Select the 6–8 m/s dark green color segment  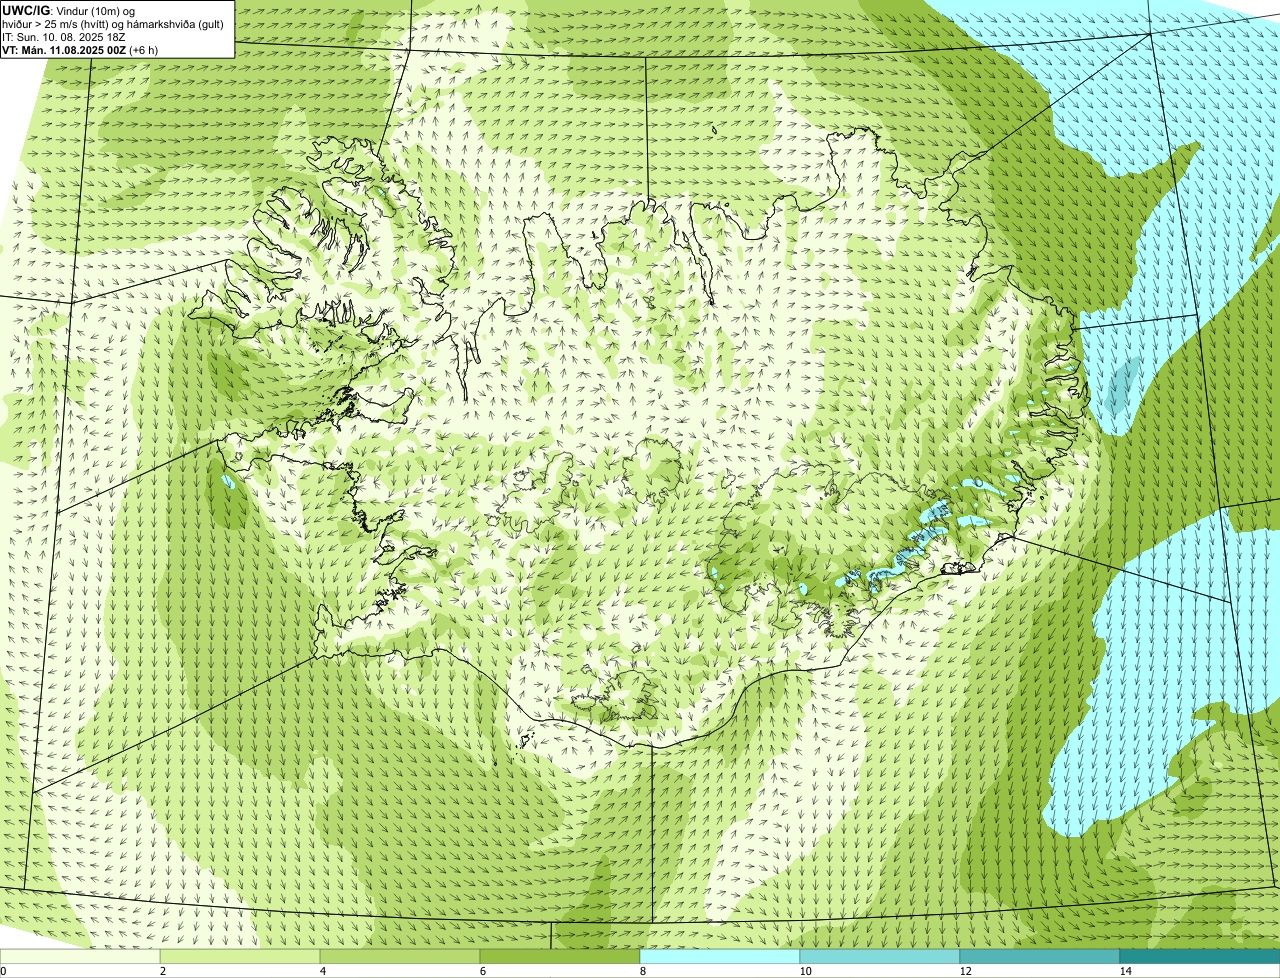coord(560,956)
